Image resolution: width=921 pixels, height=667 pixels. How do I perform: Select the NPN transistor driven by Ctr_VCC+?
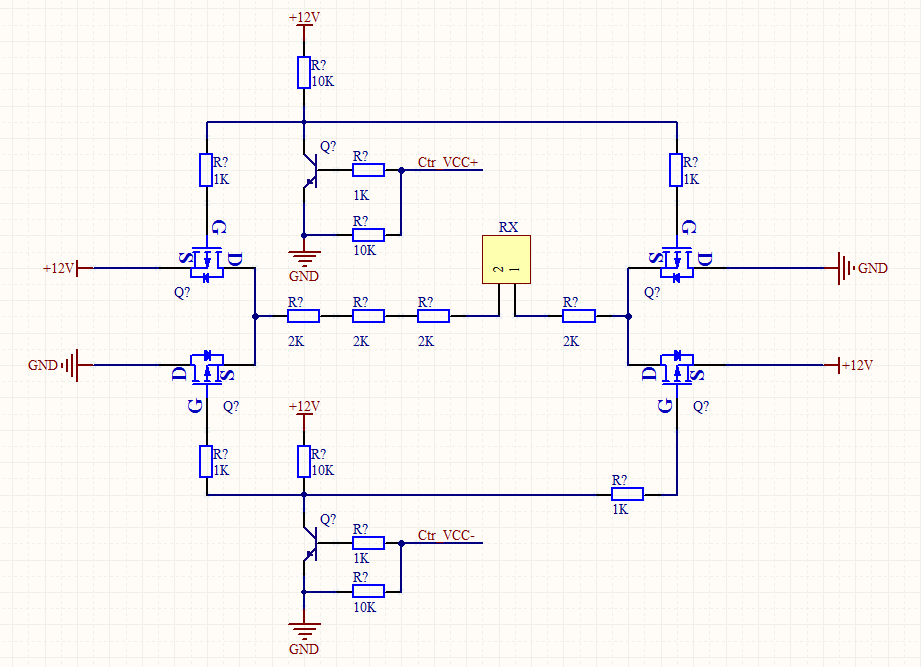(310, 171)
